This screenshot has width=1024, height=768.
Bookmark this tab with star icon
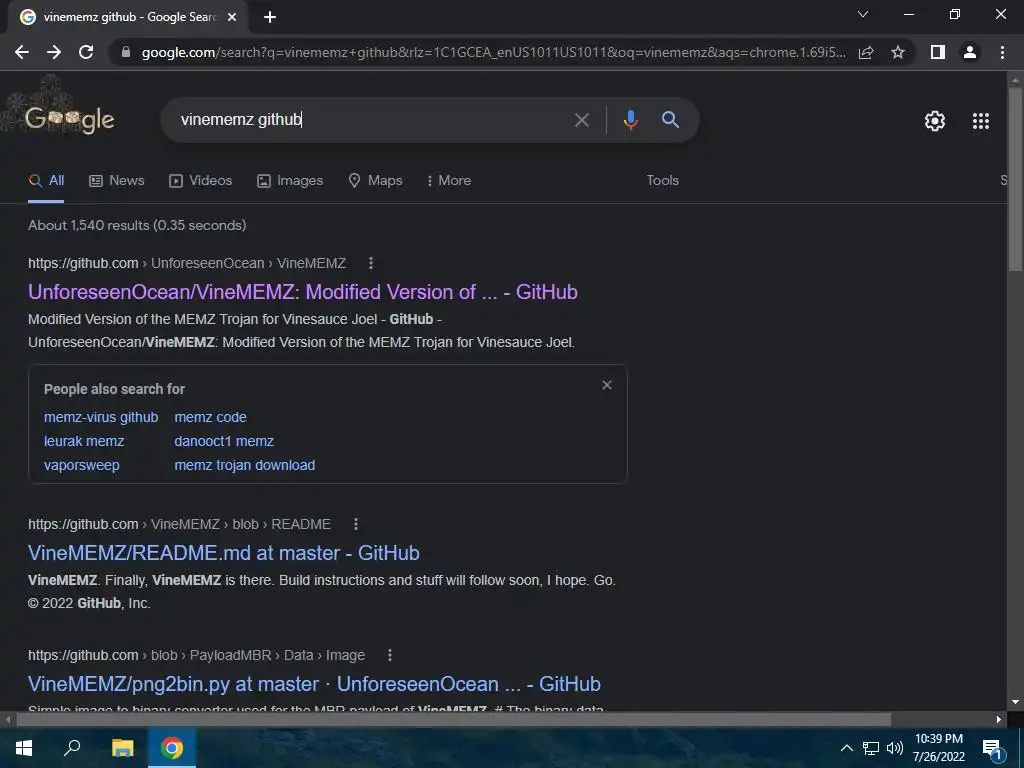click(898, 52)
